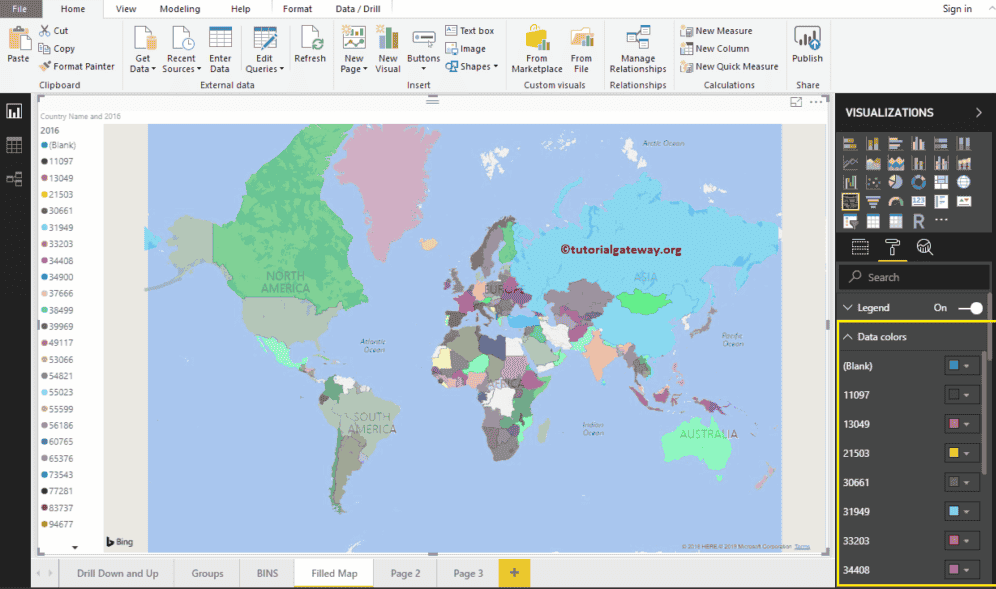Viewport: 996px width, 589px height.
Task: Select the Donut chart visualization
Action: tap(918, 182)
